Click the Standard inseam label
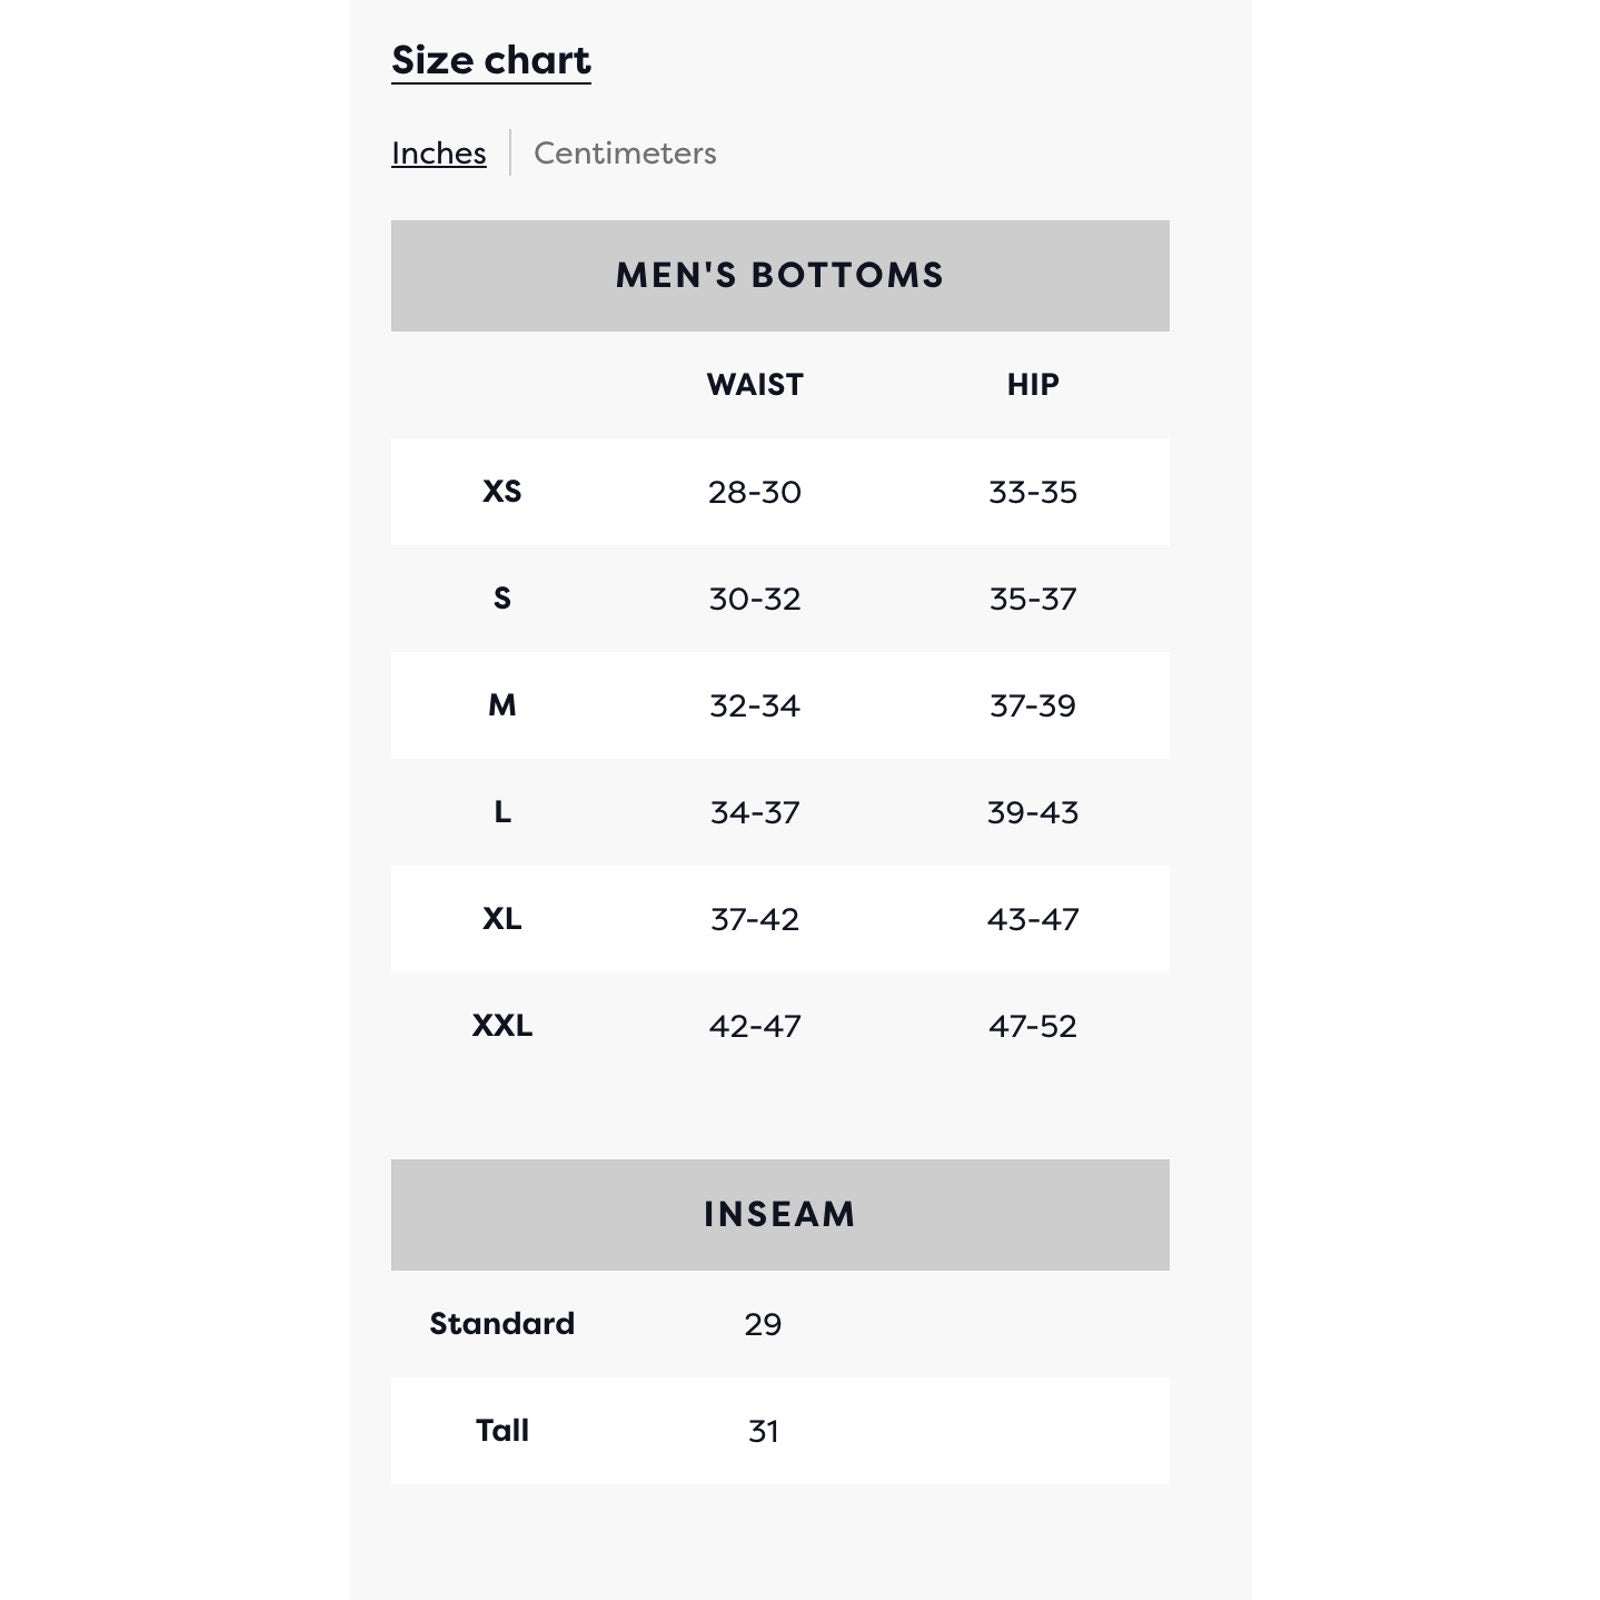 point(502,1324)
